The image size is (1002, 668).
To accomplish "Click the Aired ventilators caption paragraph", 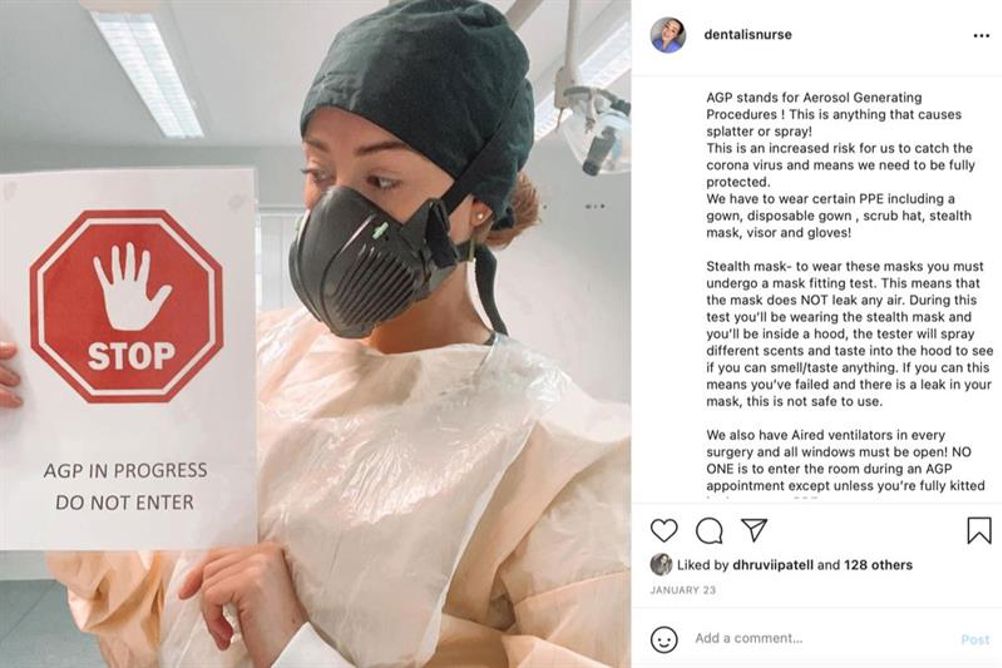I will 845,460.
